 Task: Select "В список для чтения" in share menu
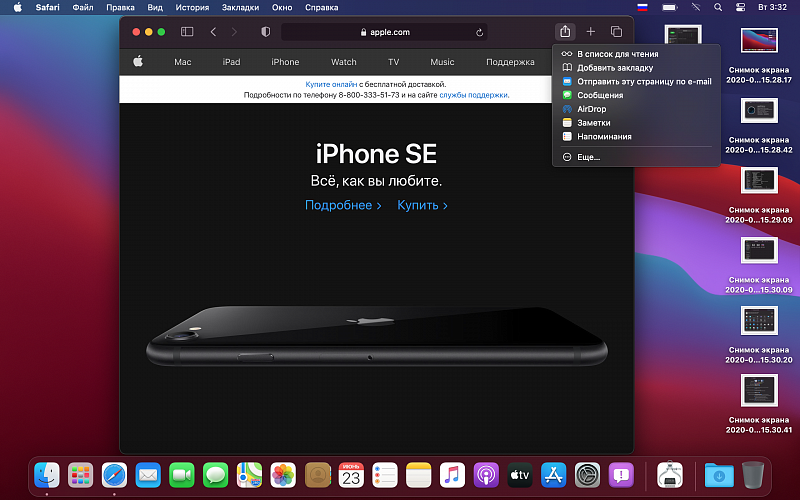coord(636,54)
